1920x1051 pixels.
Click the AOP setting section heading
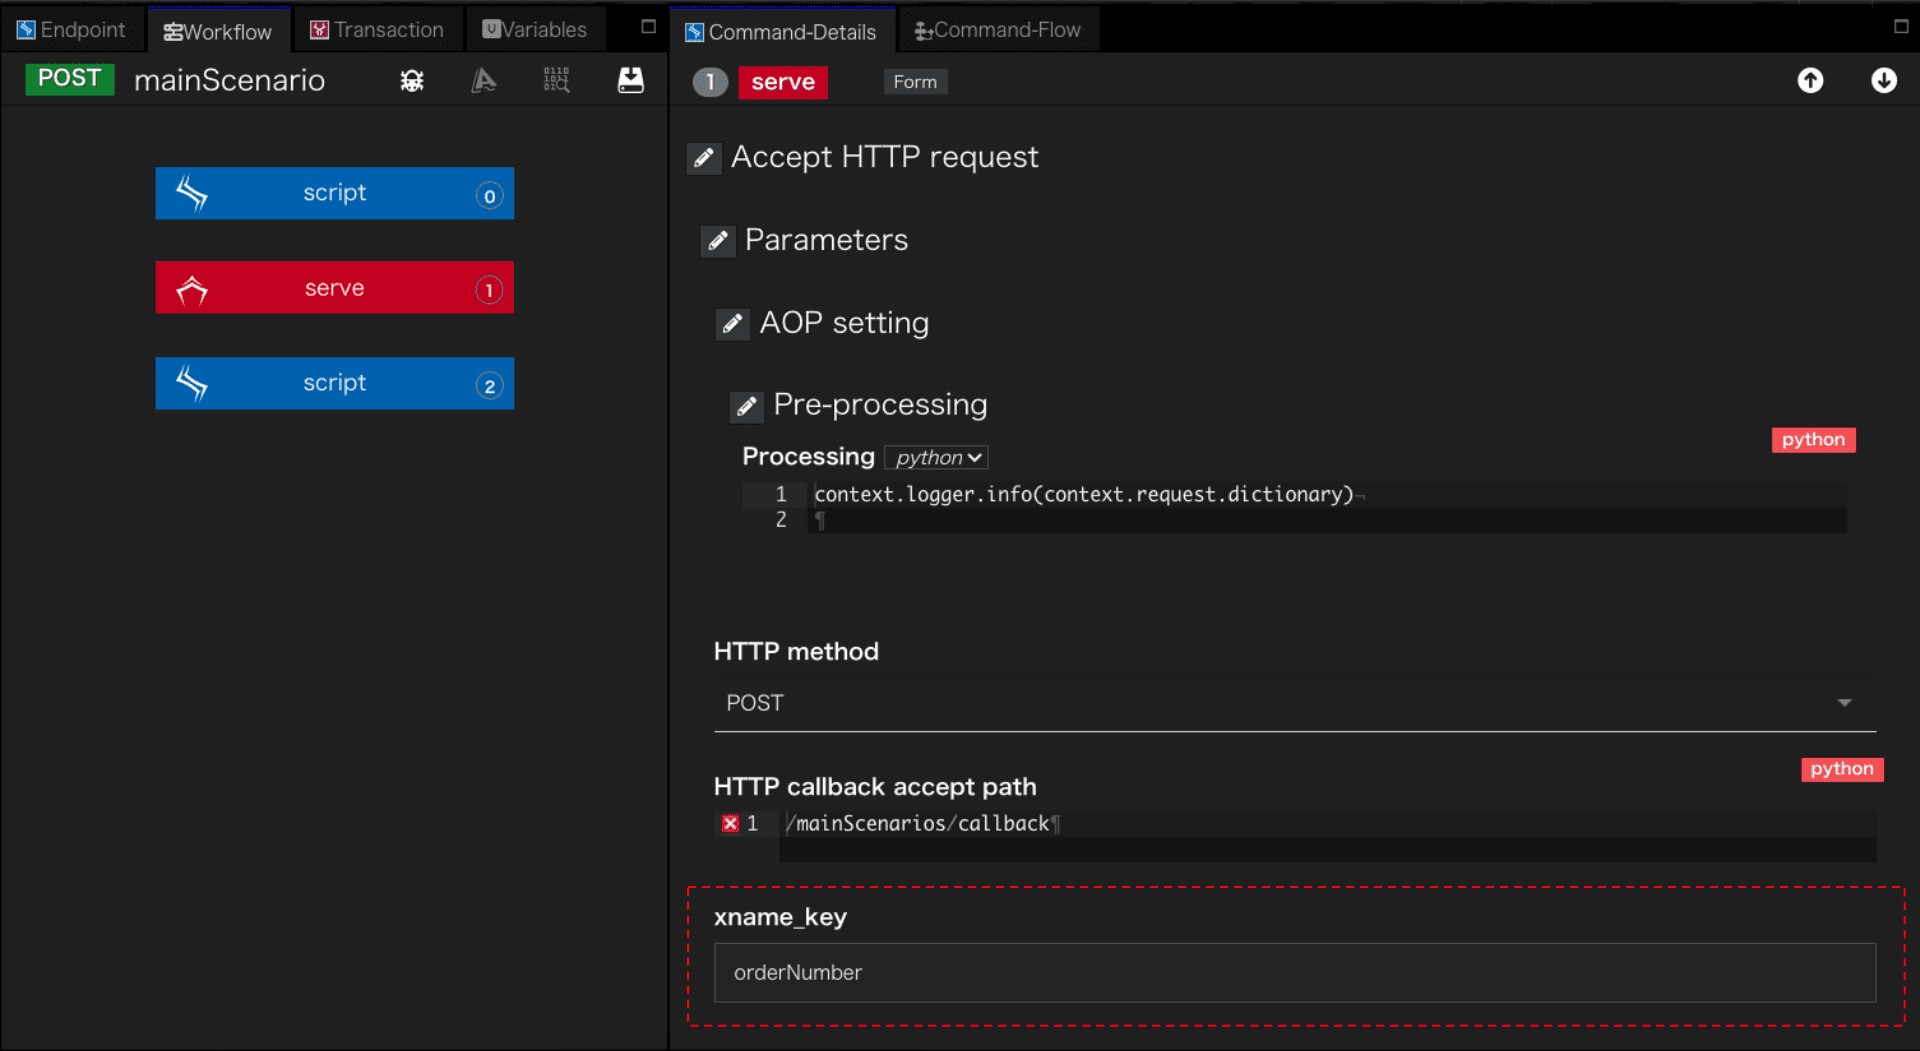coord(844,323)
